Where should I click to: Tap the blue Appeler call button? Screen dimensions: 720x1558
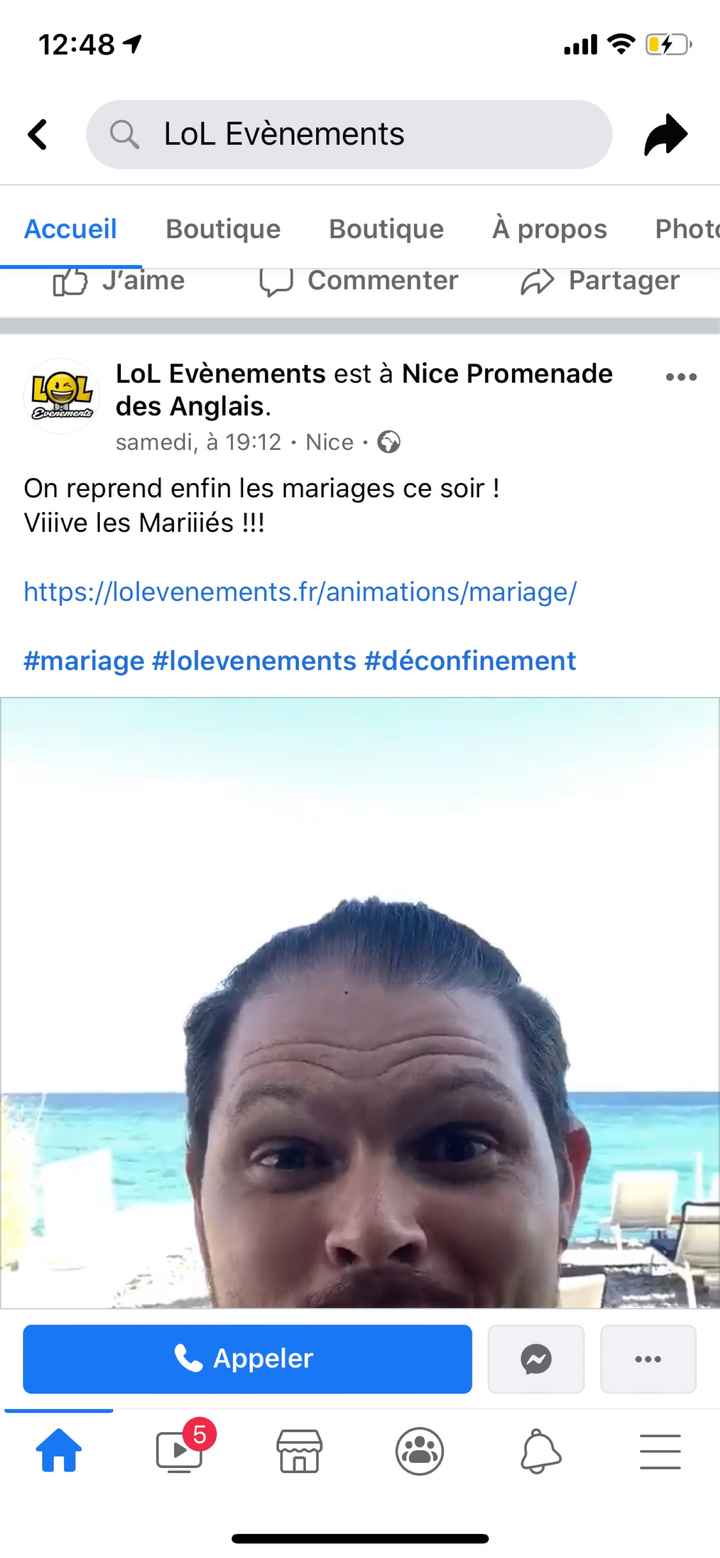tap(247, 1358)
